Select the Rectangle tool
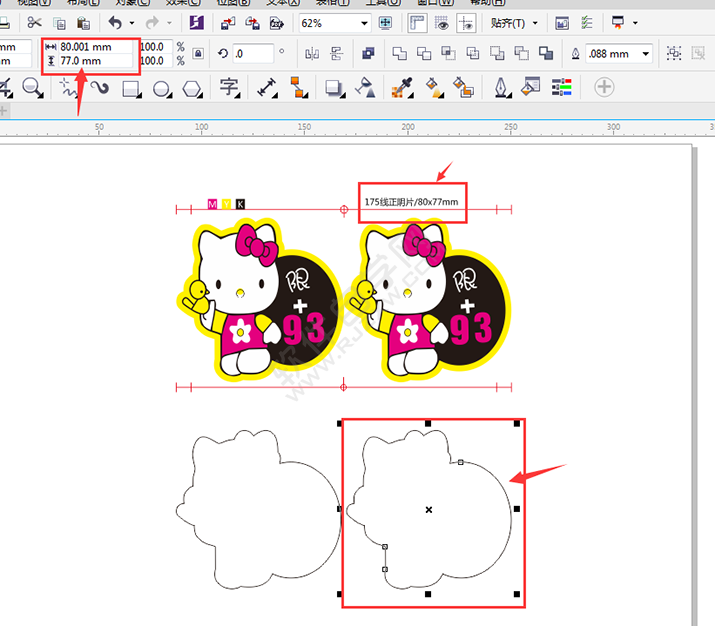 pyautogui.click(x=131, y=89)
